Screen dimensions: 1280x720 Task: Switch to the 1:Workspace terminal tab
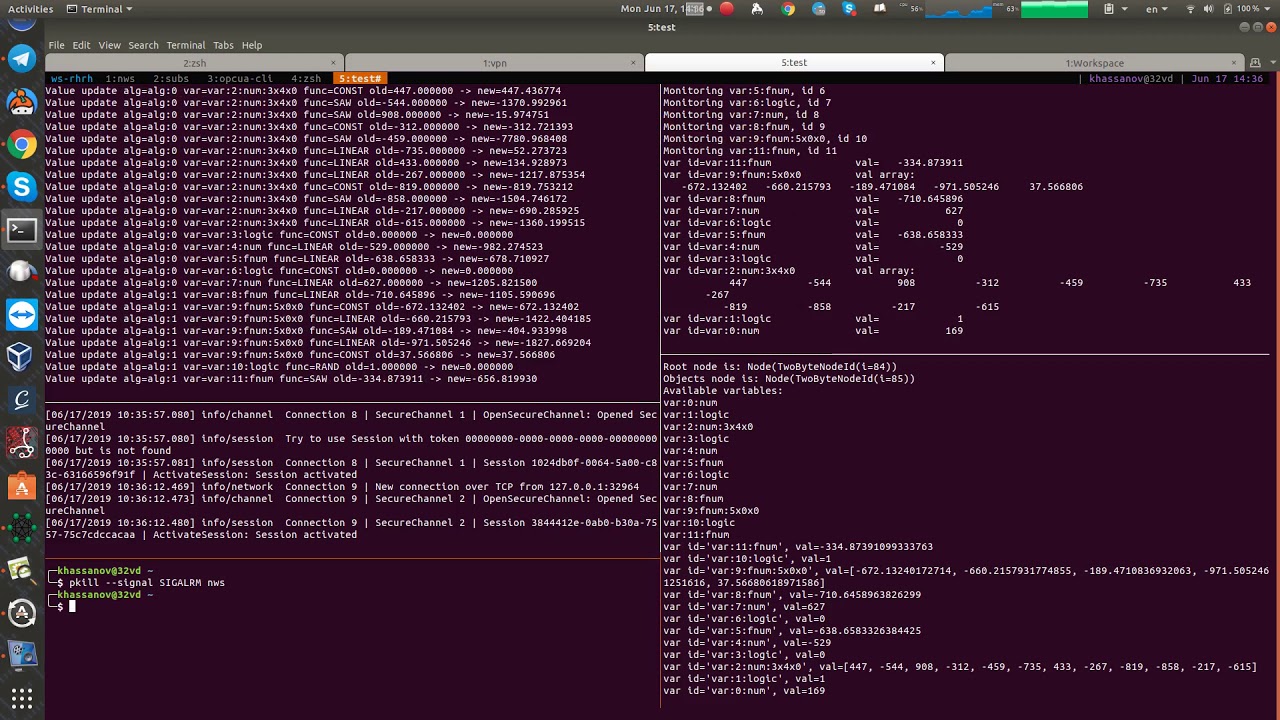tap(1094, 63)
